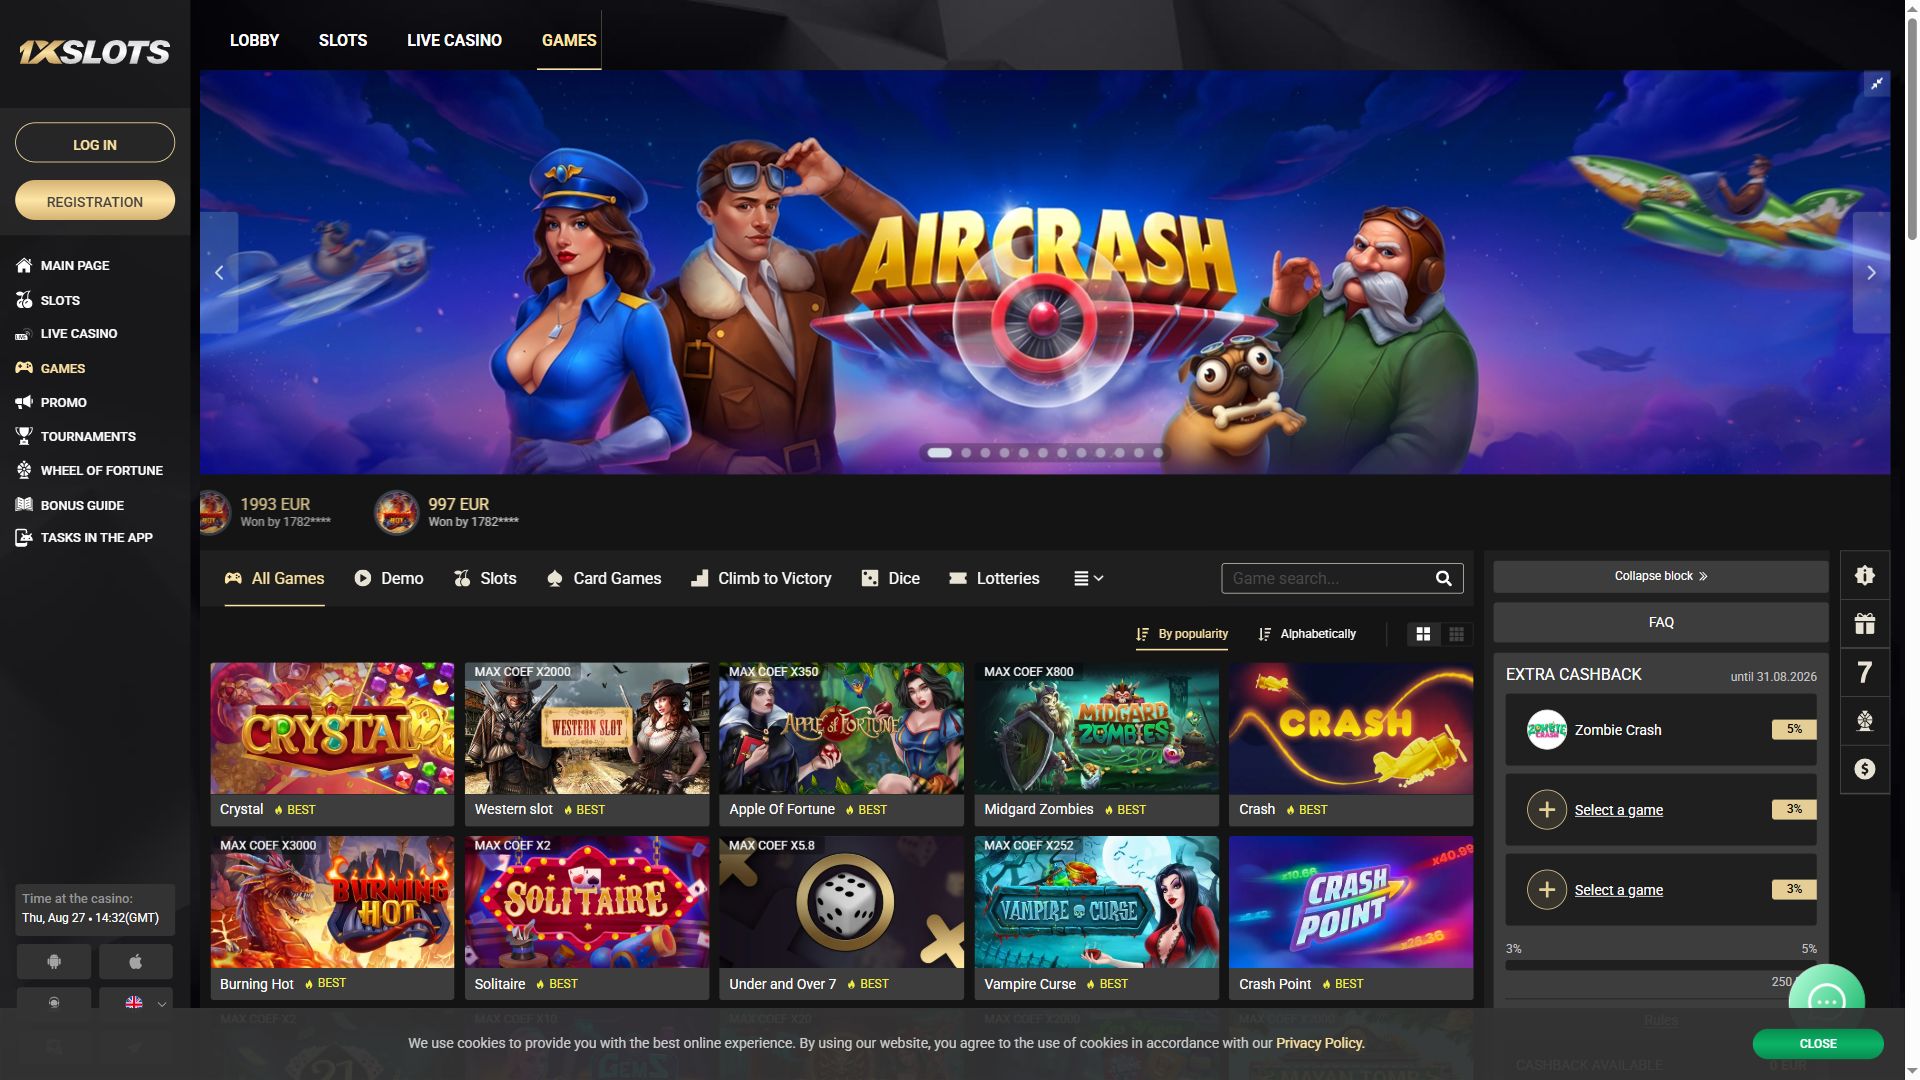Add game with plus in third cashback slot
The height and width of the screenshot is (1080, 1920).
click(1546, 889)
